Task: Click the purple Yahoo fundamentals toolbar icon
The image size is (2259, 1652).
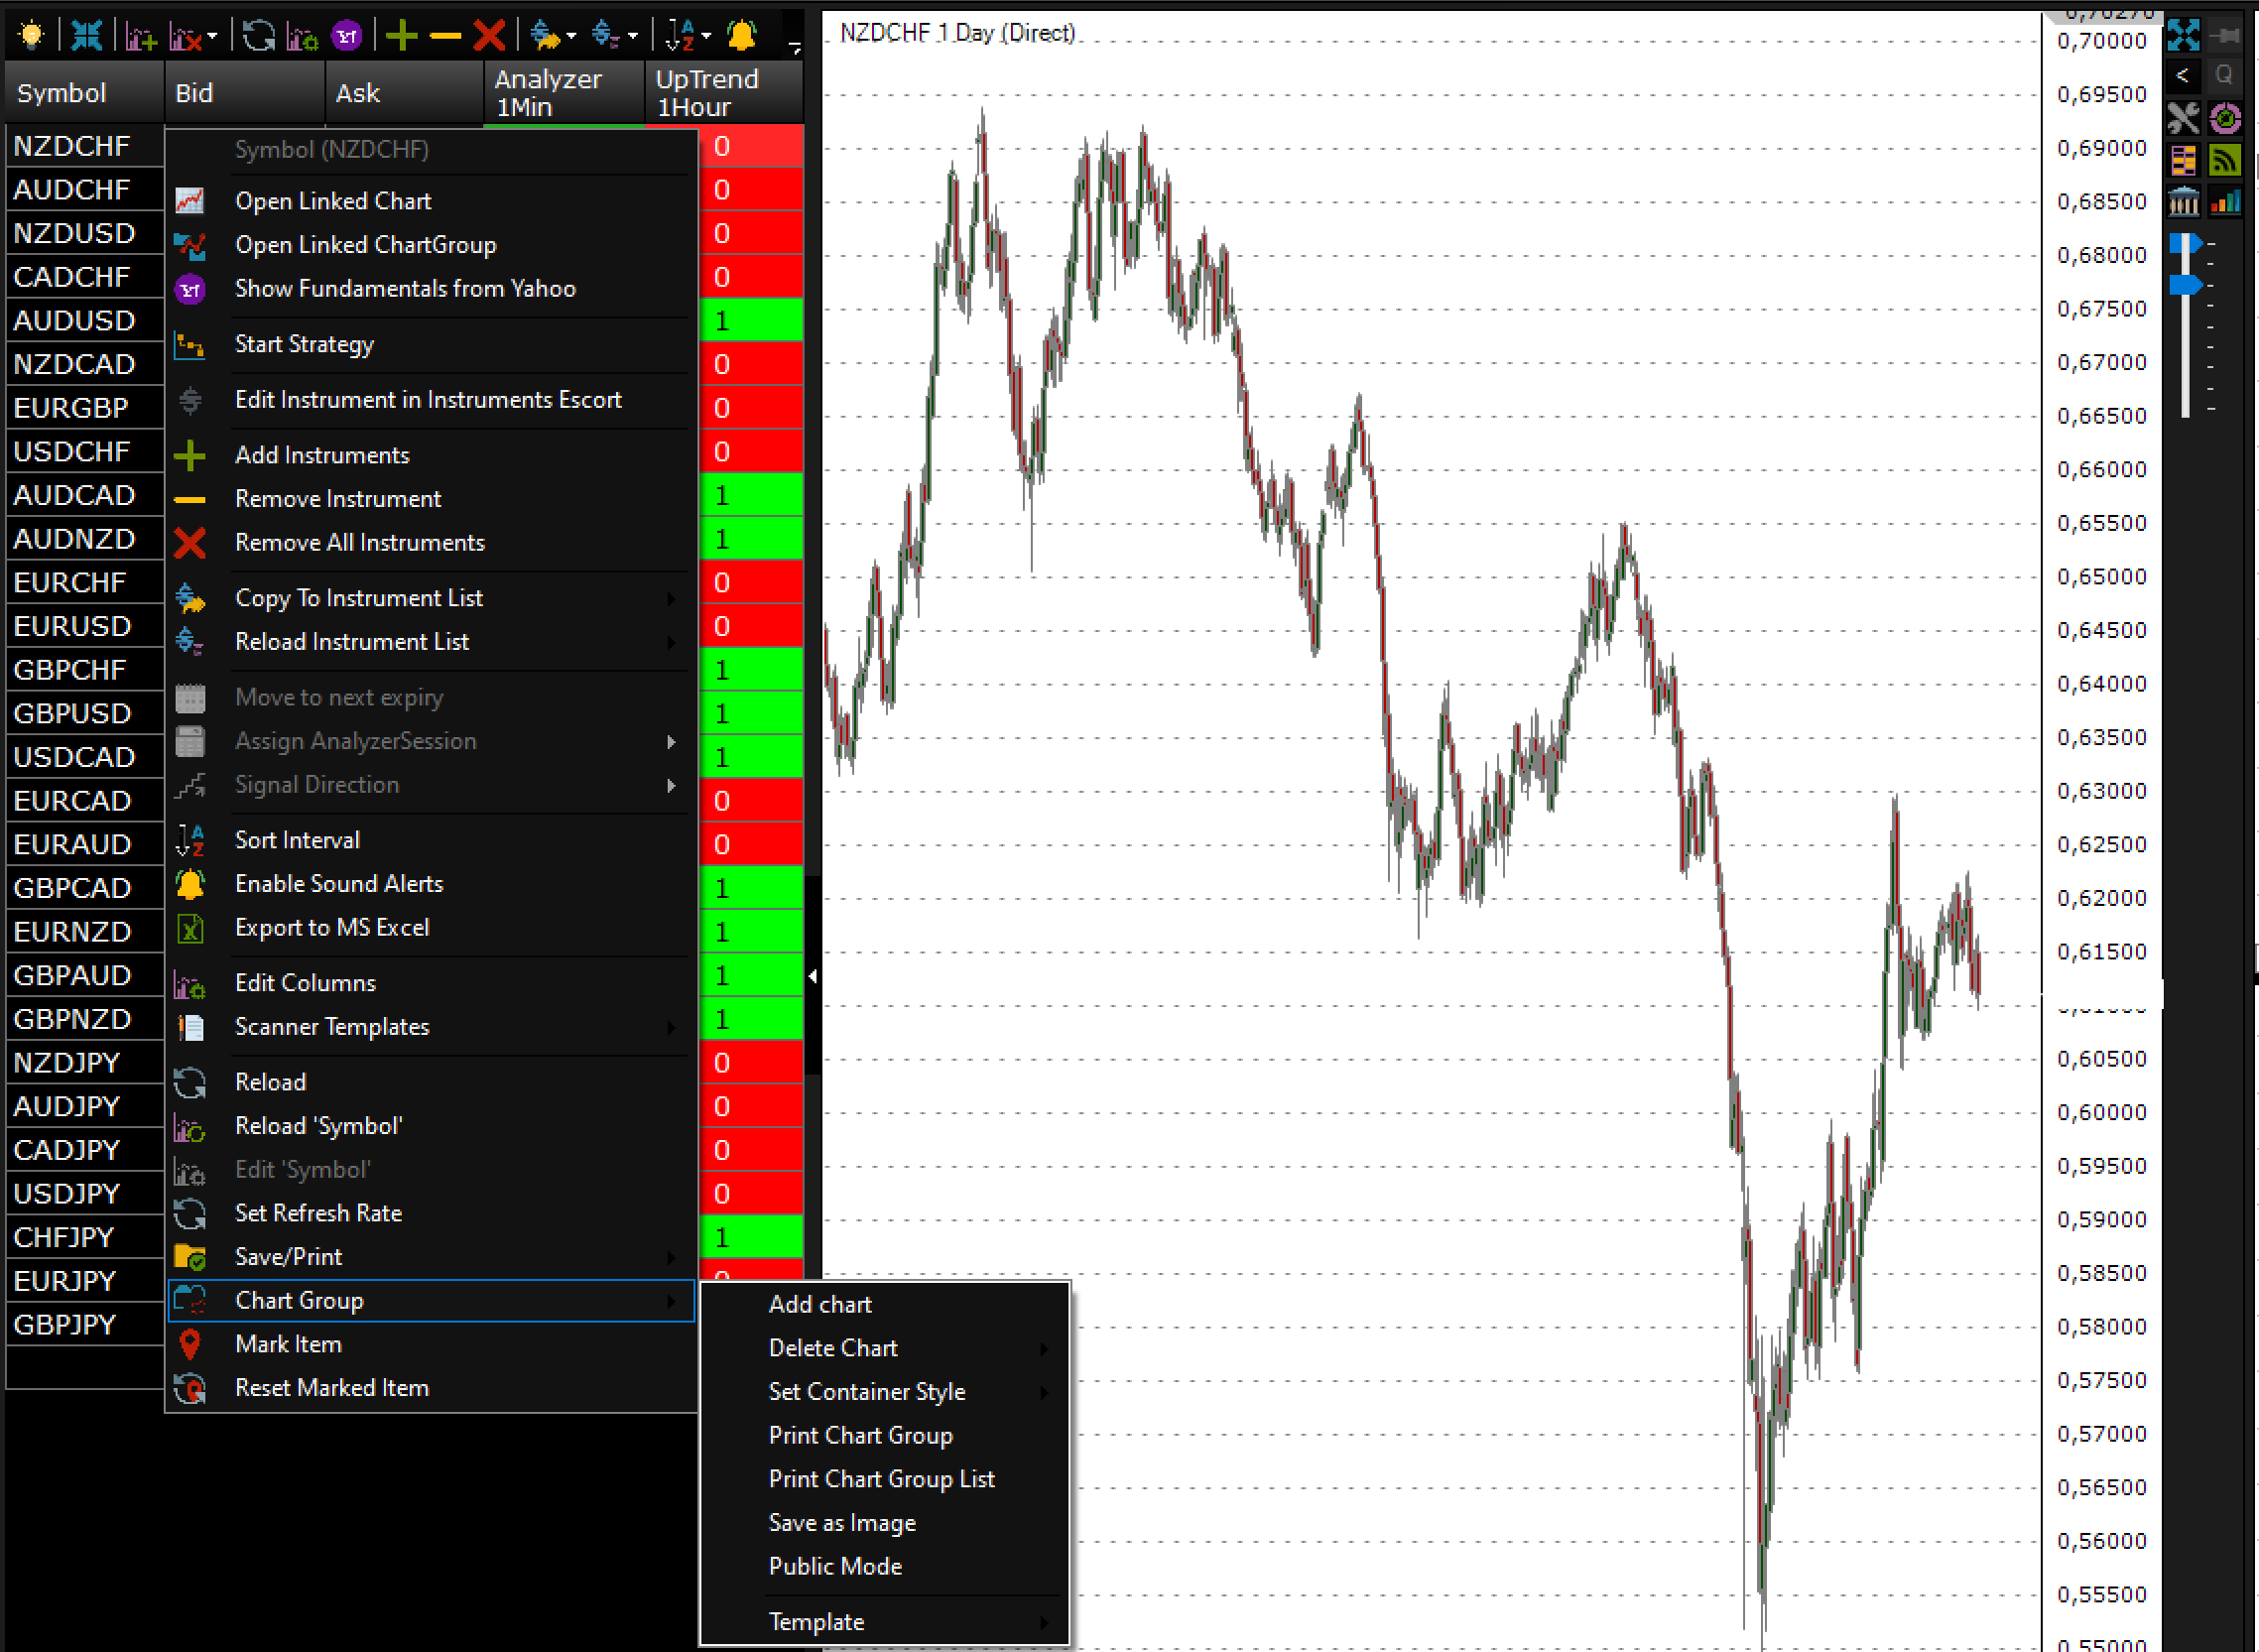Action: pos(346,37)
